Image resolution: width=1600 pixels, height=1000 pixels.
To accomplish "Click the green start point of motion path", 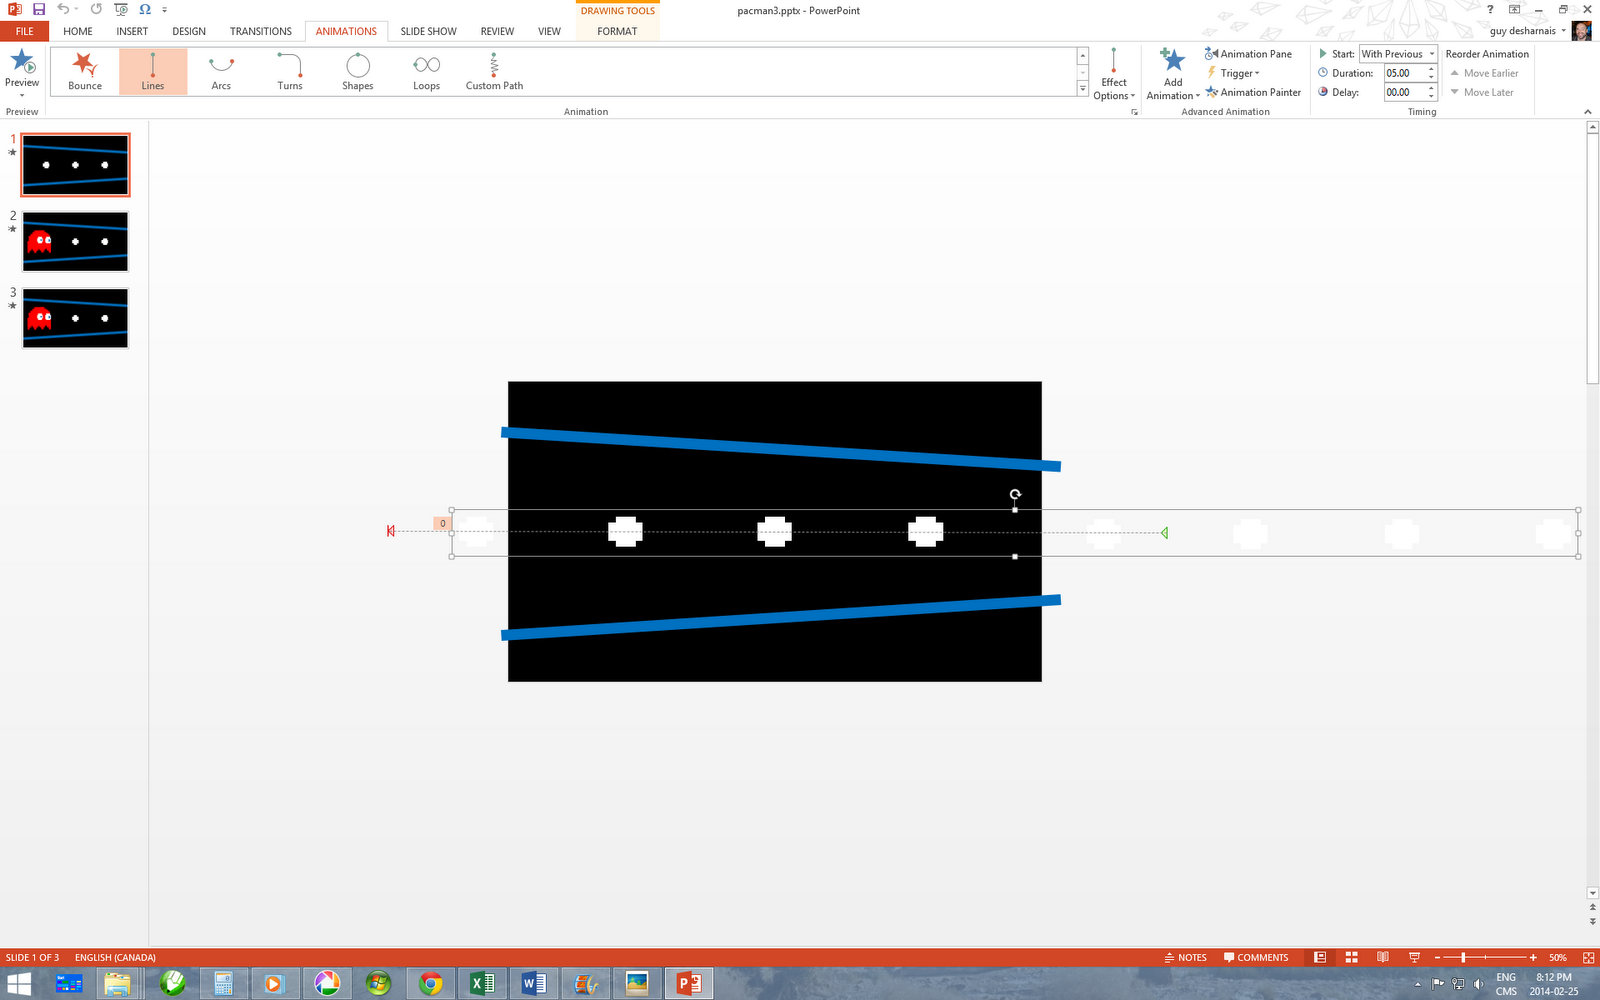I will (1164, 533).
